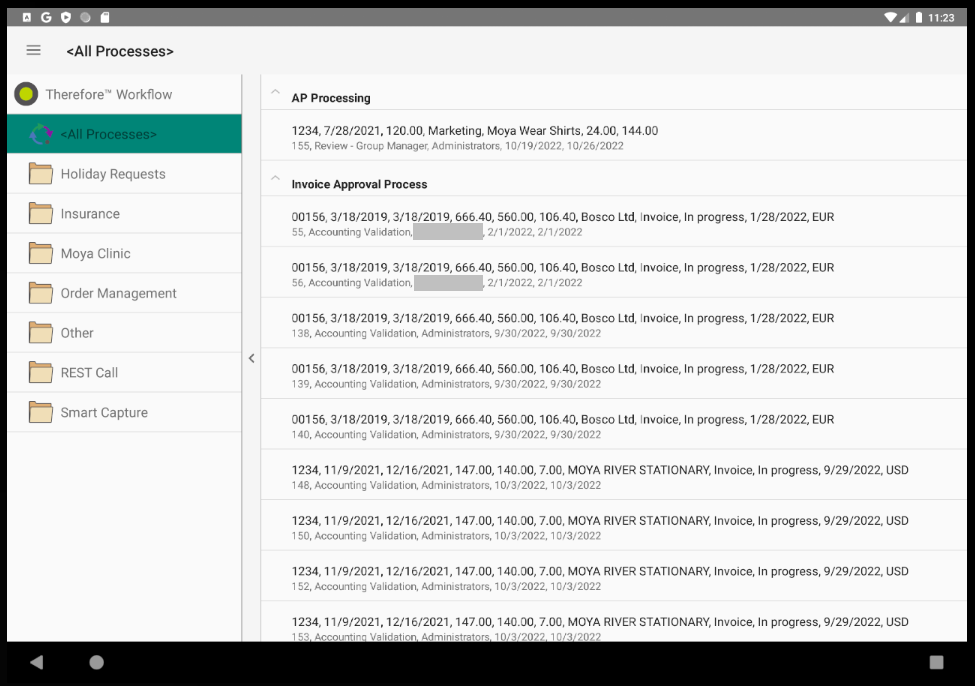Click the Order Management folder icon
Viewport: 975px width, 686px height.
(x=41, y=293)
